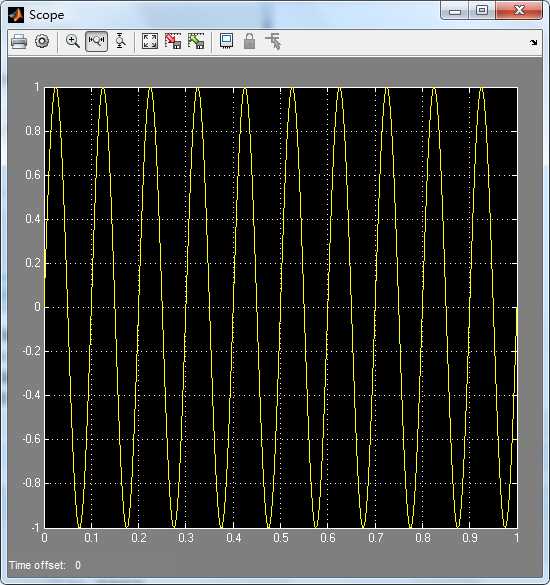
Task: Click the Time offset label
Action: (37, 565)
